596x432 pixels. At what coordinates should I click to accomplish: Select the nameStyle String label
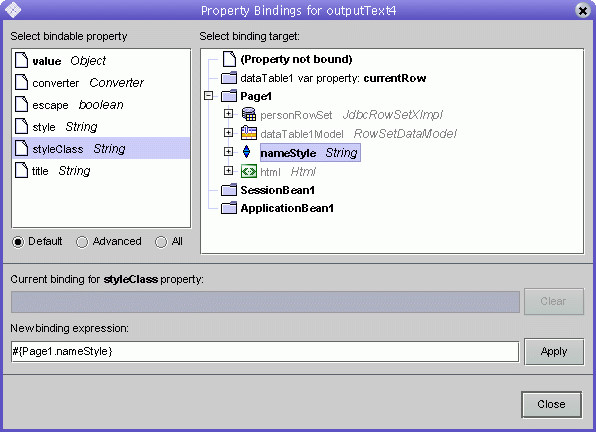[310, 153]
